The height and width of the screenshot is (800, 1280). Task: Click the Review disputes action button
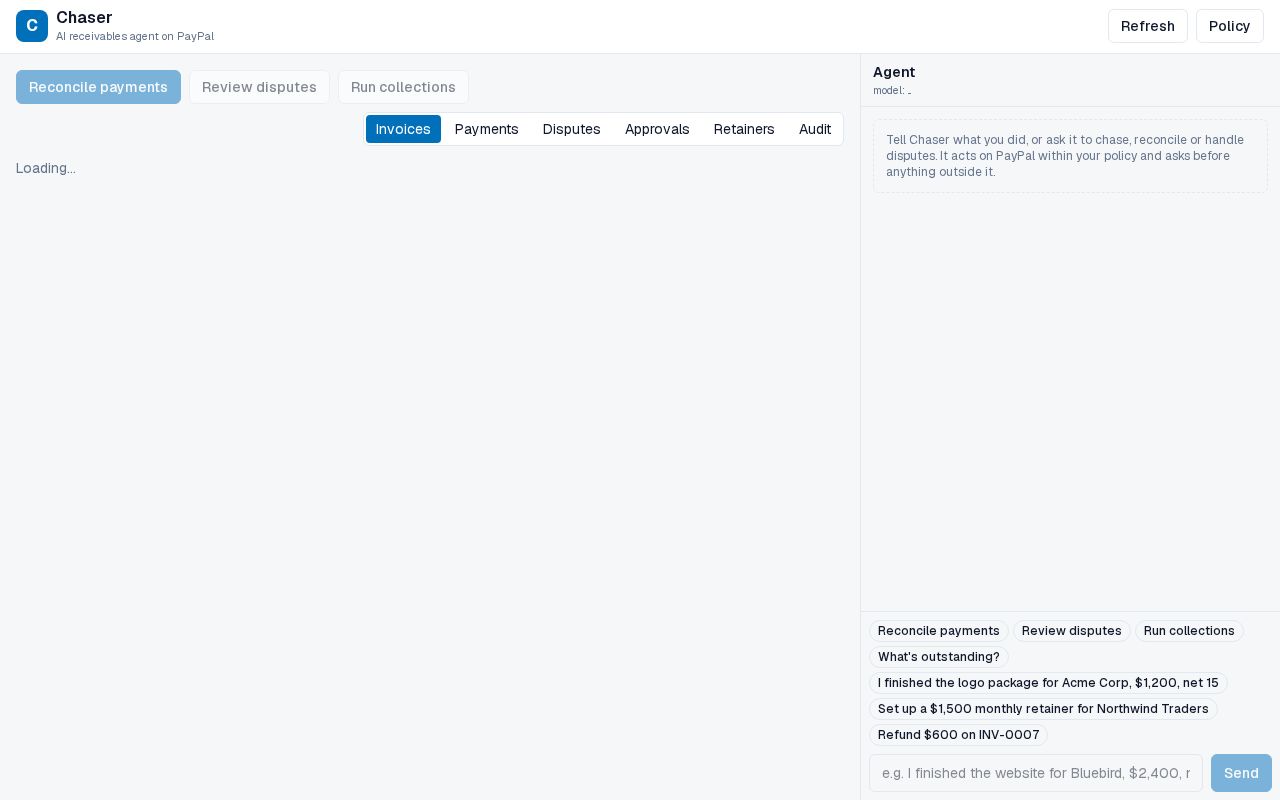[x=259, y=87]
